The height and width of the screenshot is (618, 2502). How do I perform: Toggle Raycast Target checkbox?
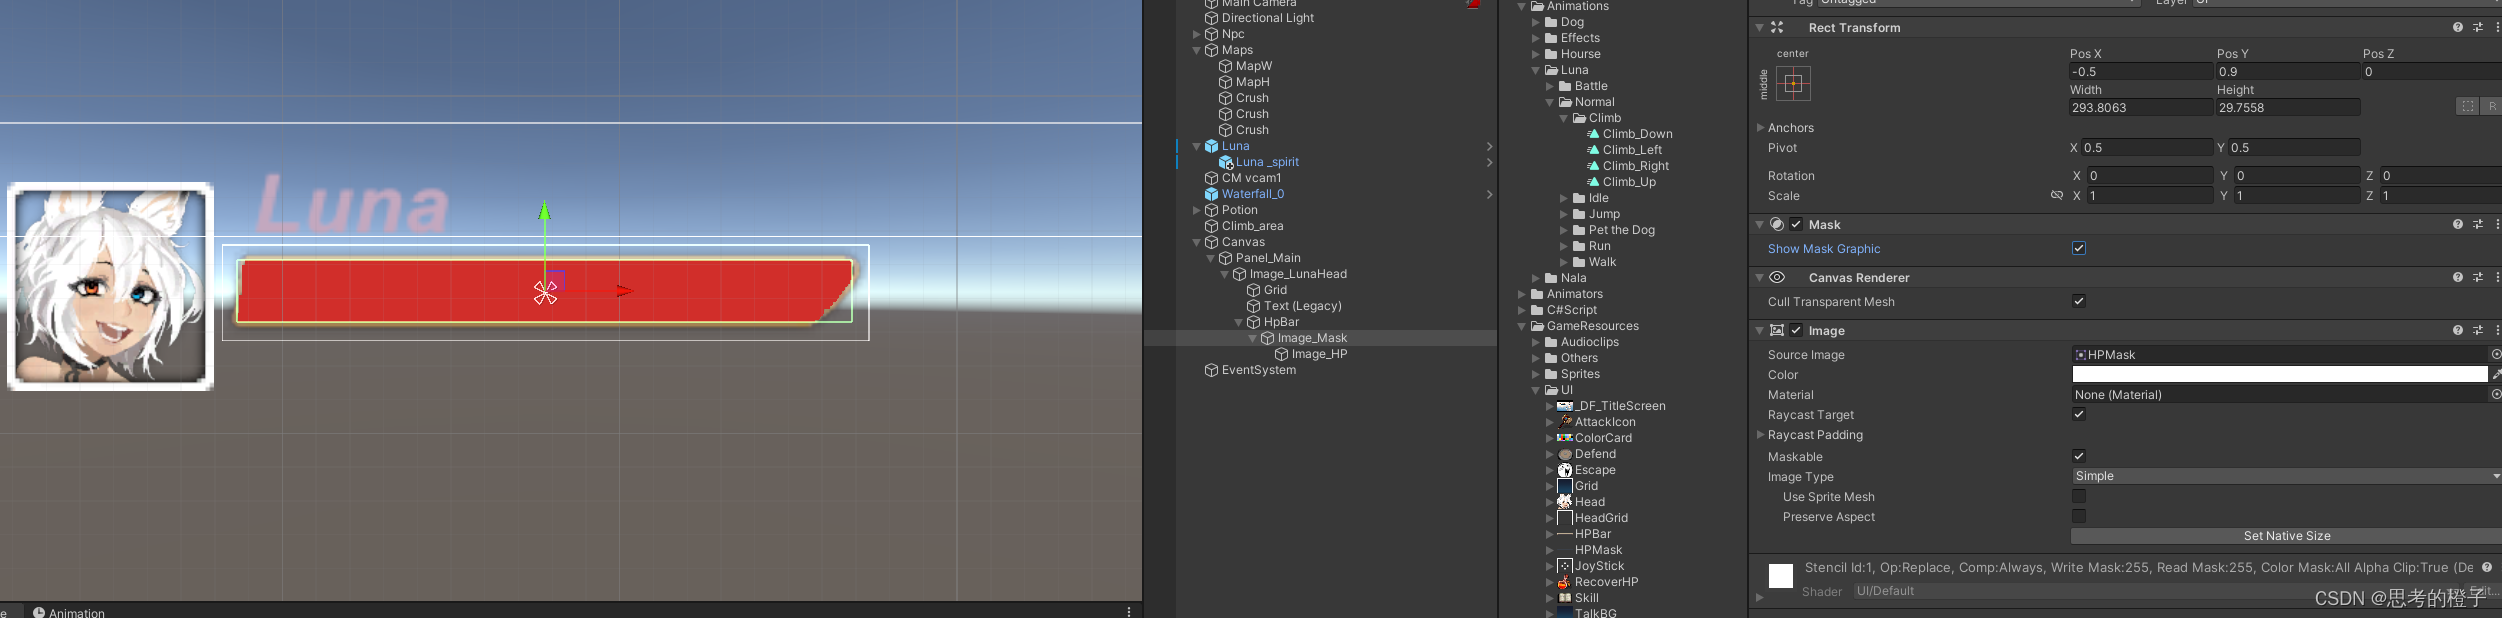(x=2079, y=414)
